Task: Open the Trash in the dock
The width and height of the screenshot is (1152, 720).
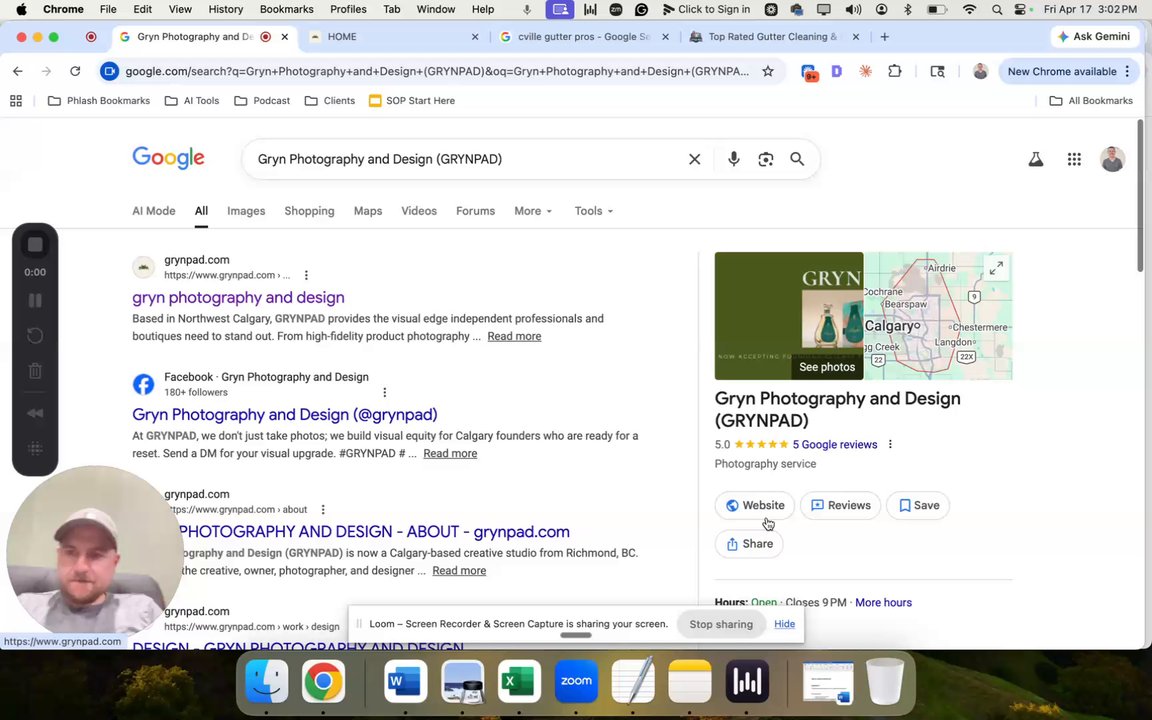Action: (885, 681)
